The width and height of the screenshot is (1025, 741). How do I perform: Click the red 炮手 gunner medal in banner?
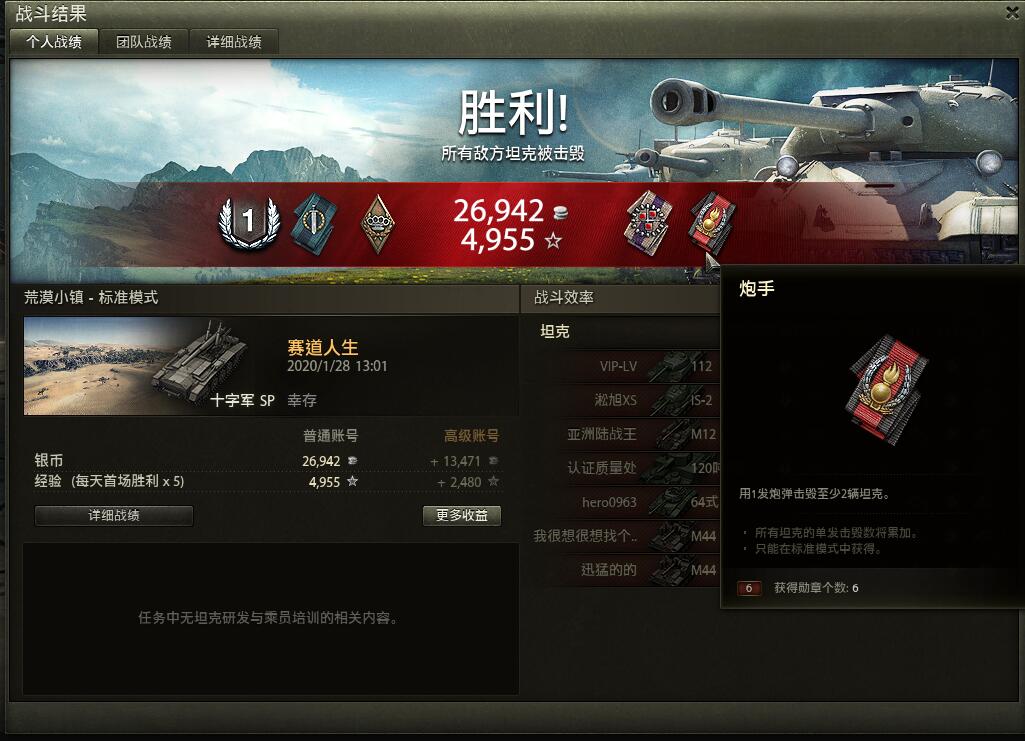coord(711,223)
